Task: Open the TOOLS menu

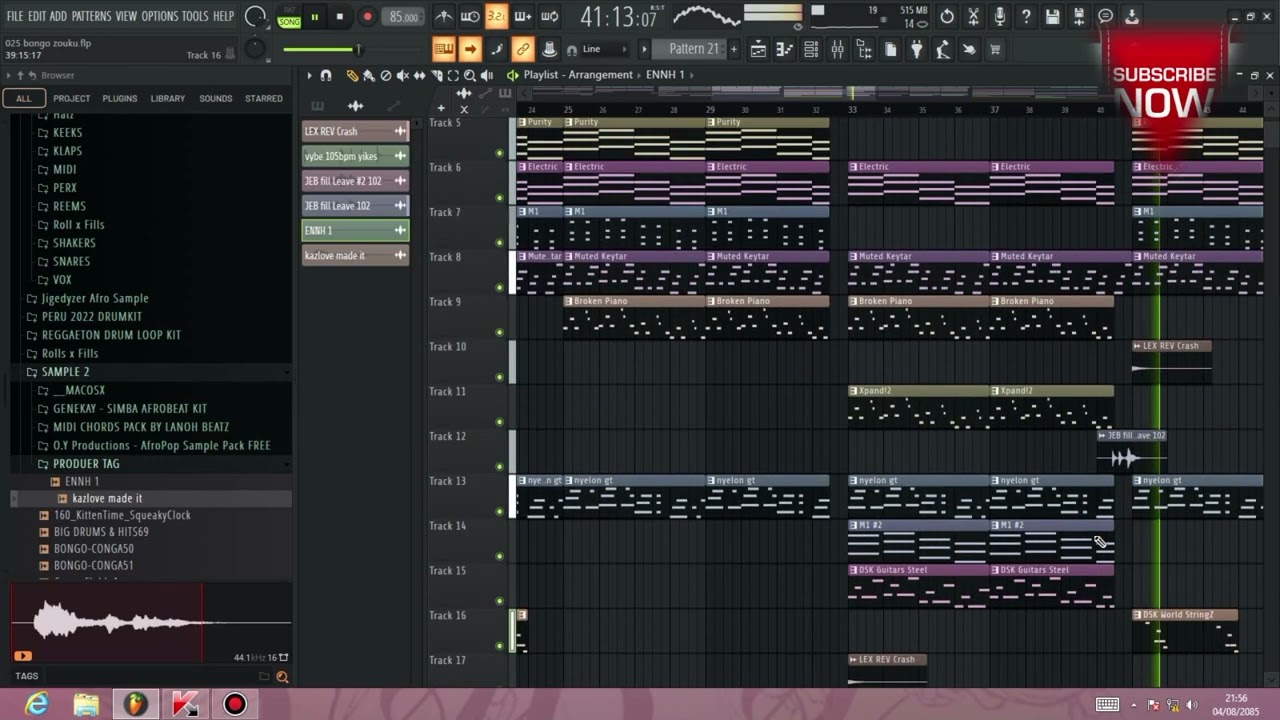Action: [195, 16]
